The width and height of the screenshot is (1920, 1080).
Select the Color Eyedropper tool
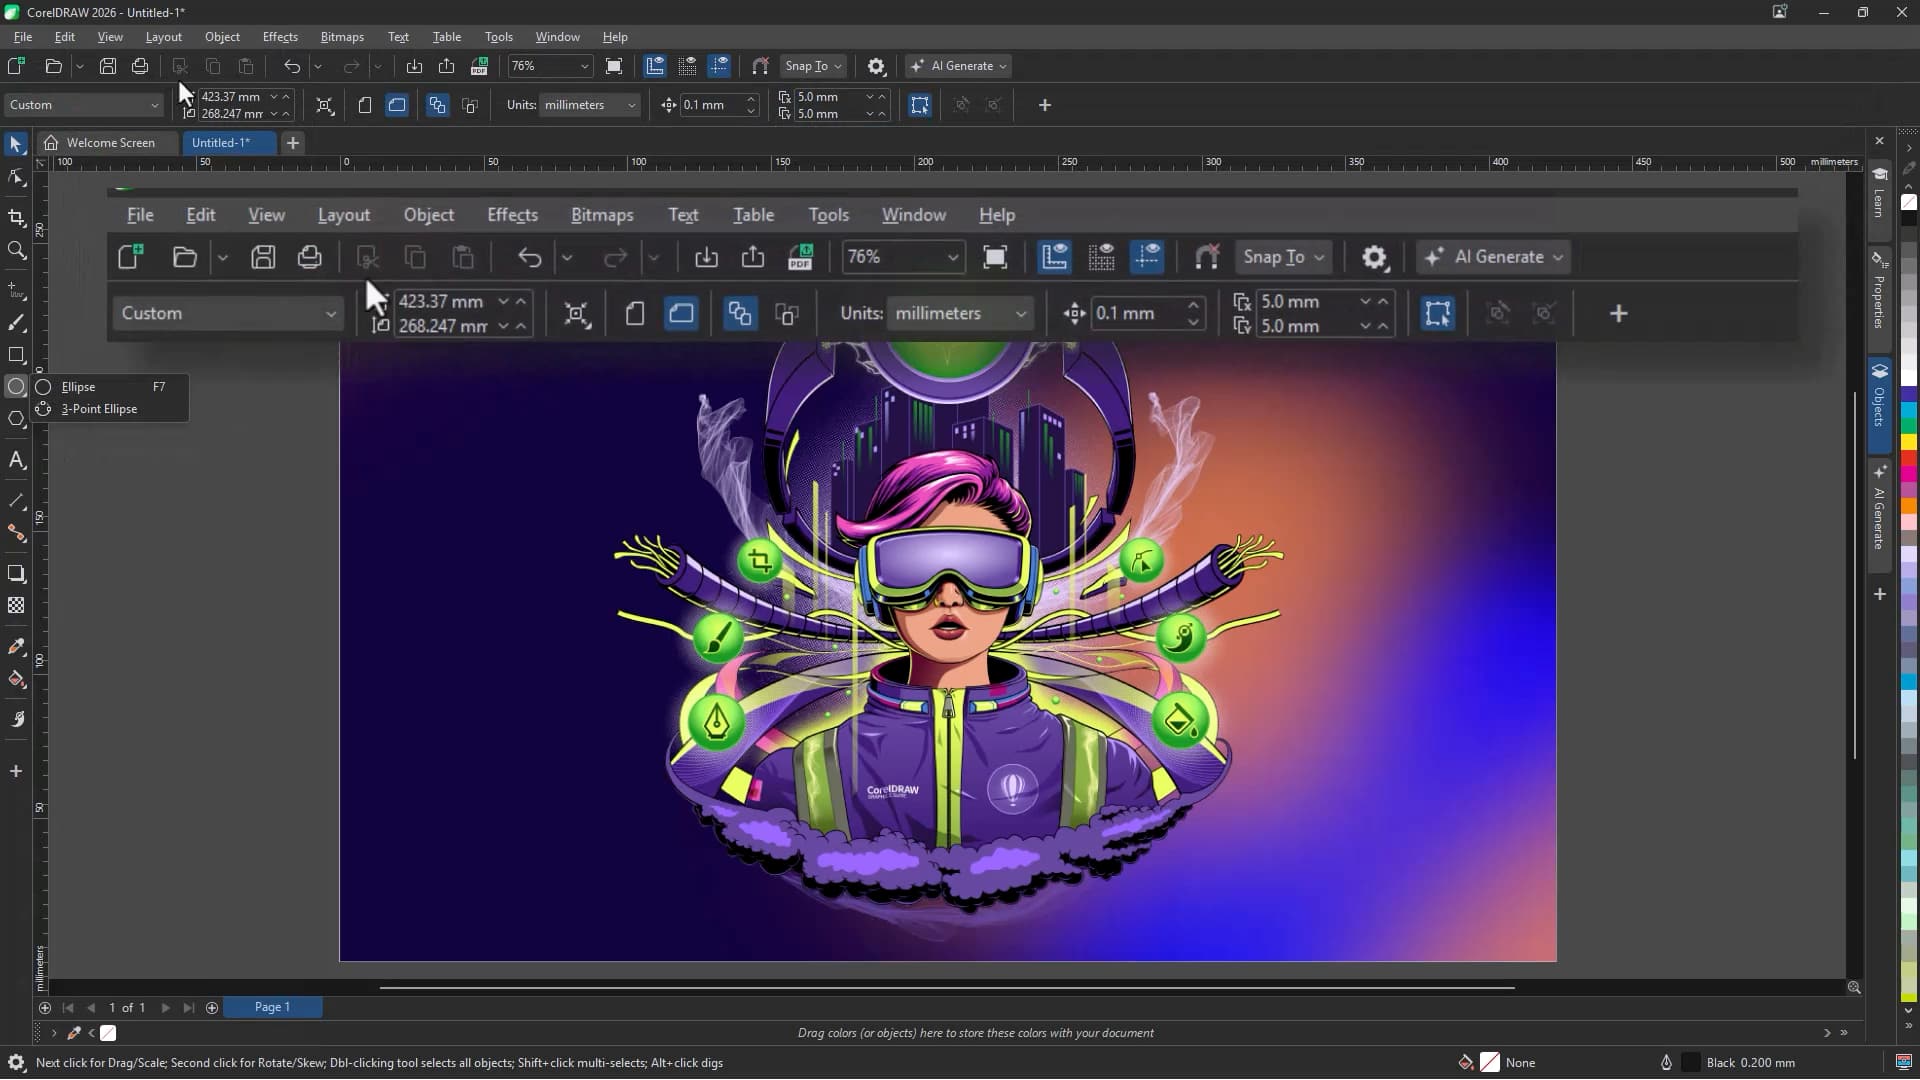point(16,647)
